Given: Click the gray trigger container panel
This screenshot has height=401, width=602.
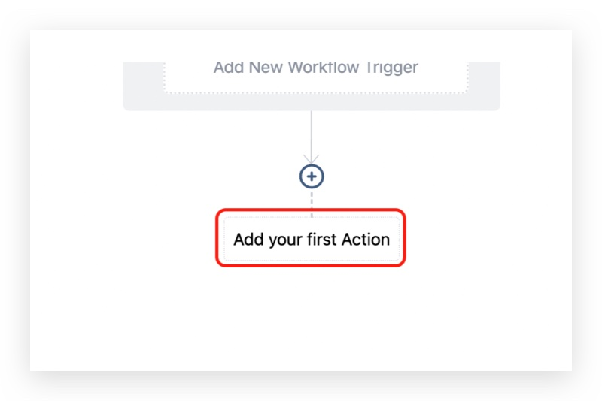Looking at the screenshot, I should tap(311, 86).
